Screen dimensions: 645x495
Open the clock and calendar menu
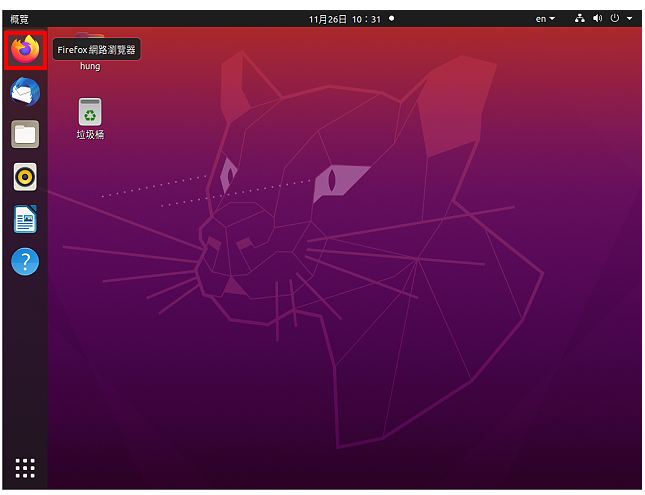click(x=345, y=19)
